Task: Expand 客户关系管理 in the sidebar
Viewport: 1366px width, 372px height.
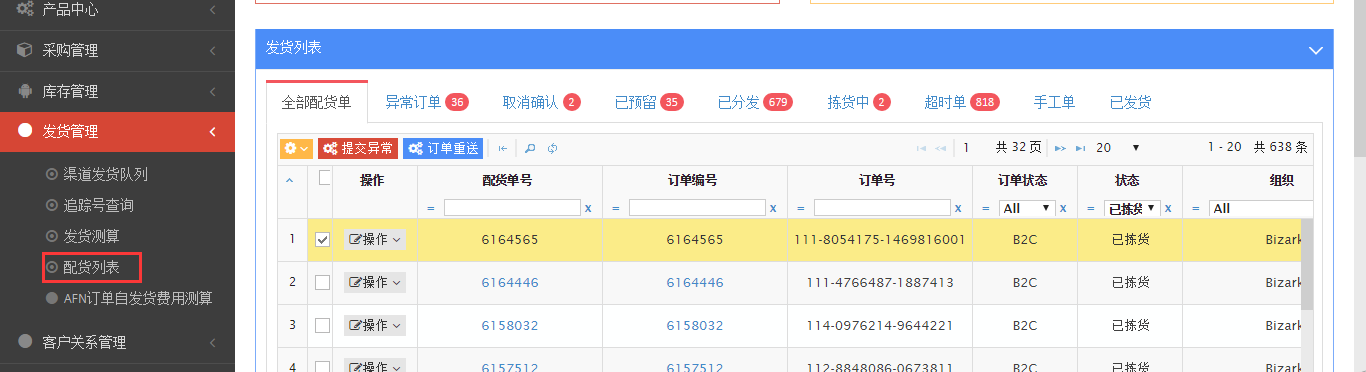Action: pos(117,342)
